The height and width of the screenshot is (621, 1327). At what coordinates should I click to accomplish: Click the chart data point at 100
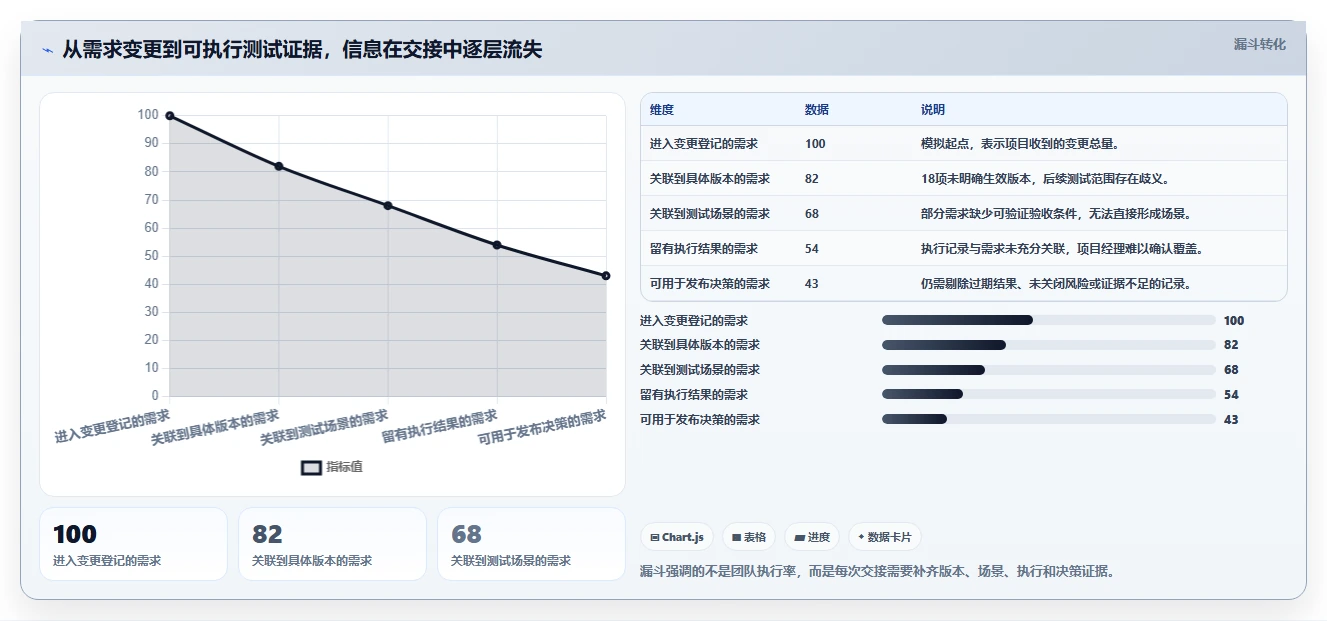[x=170, y=116]
